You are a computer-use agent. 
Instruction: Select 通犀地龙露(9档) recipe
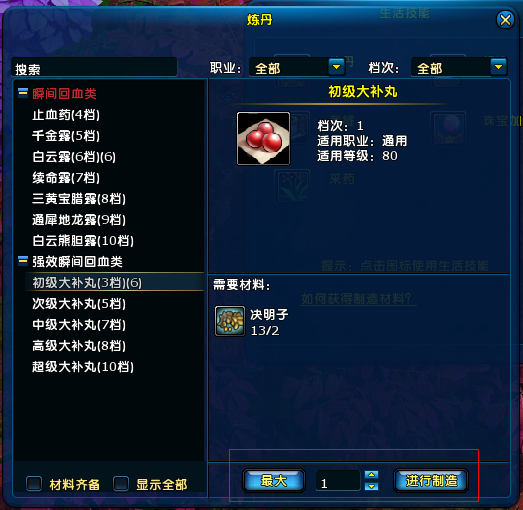[79, 220]
